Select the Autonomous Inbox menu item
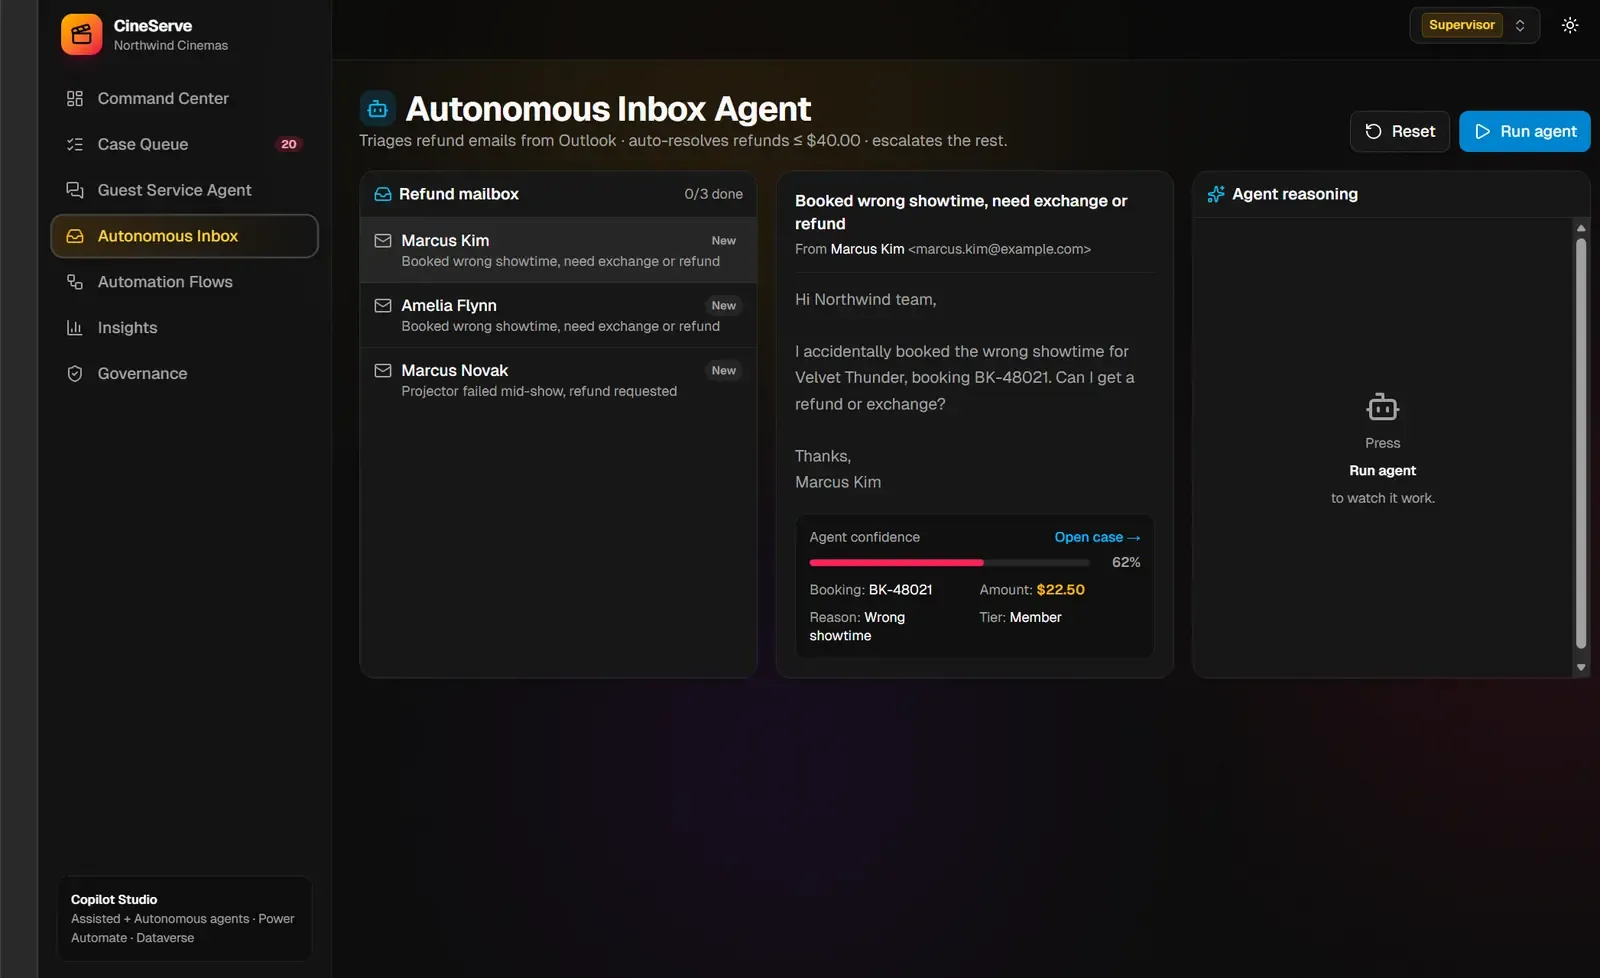1600x978 pixels. pos(184,236)
